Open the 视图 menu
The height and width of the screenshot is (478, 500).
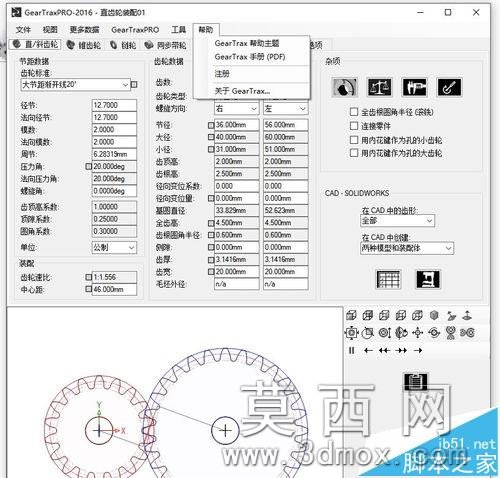click(50, 30)
